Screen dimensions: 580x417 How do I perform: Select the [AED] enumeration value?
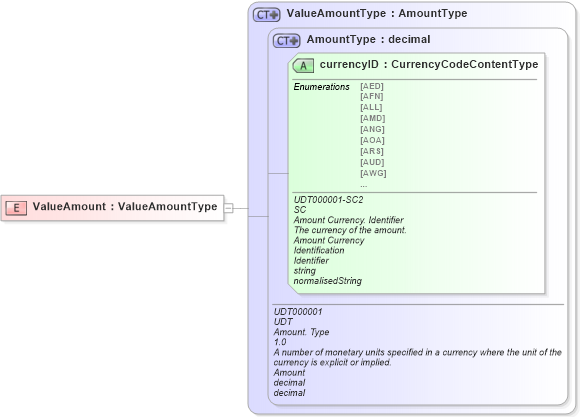pyautogui.click(x=372, y=86)
